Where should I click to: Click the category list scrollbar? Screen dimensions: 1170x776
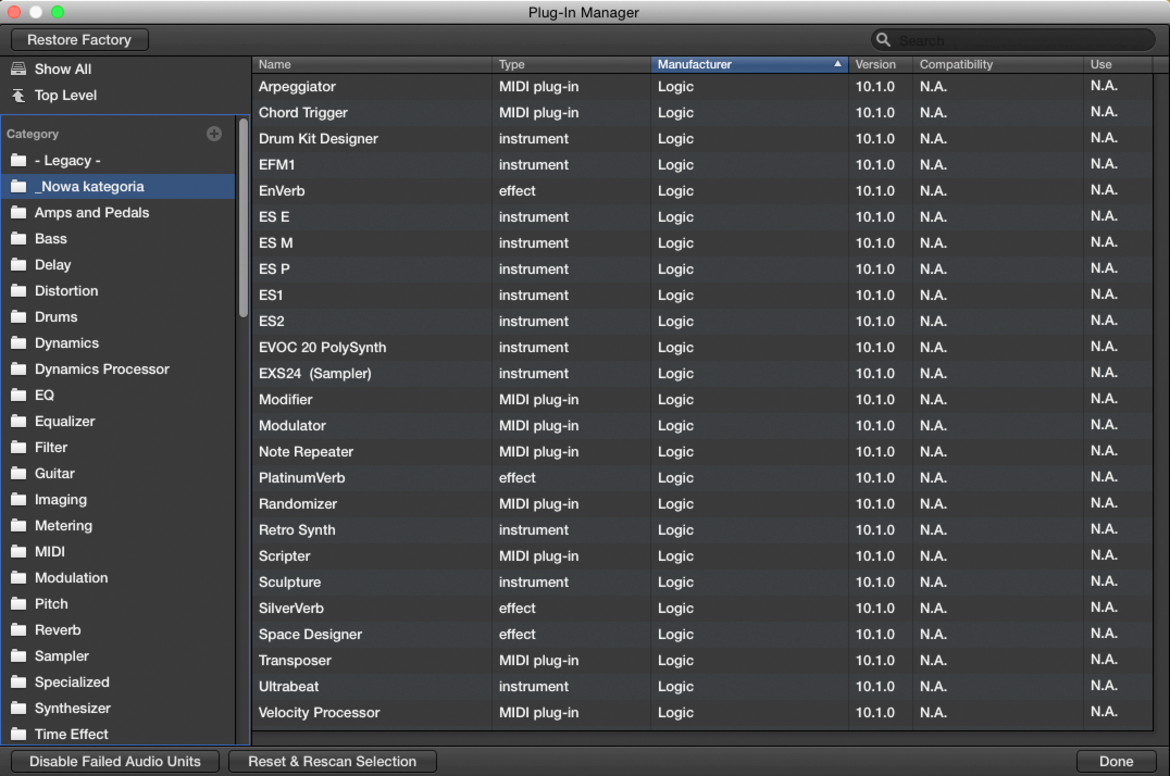point(243,218)
